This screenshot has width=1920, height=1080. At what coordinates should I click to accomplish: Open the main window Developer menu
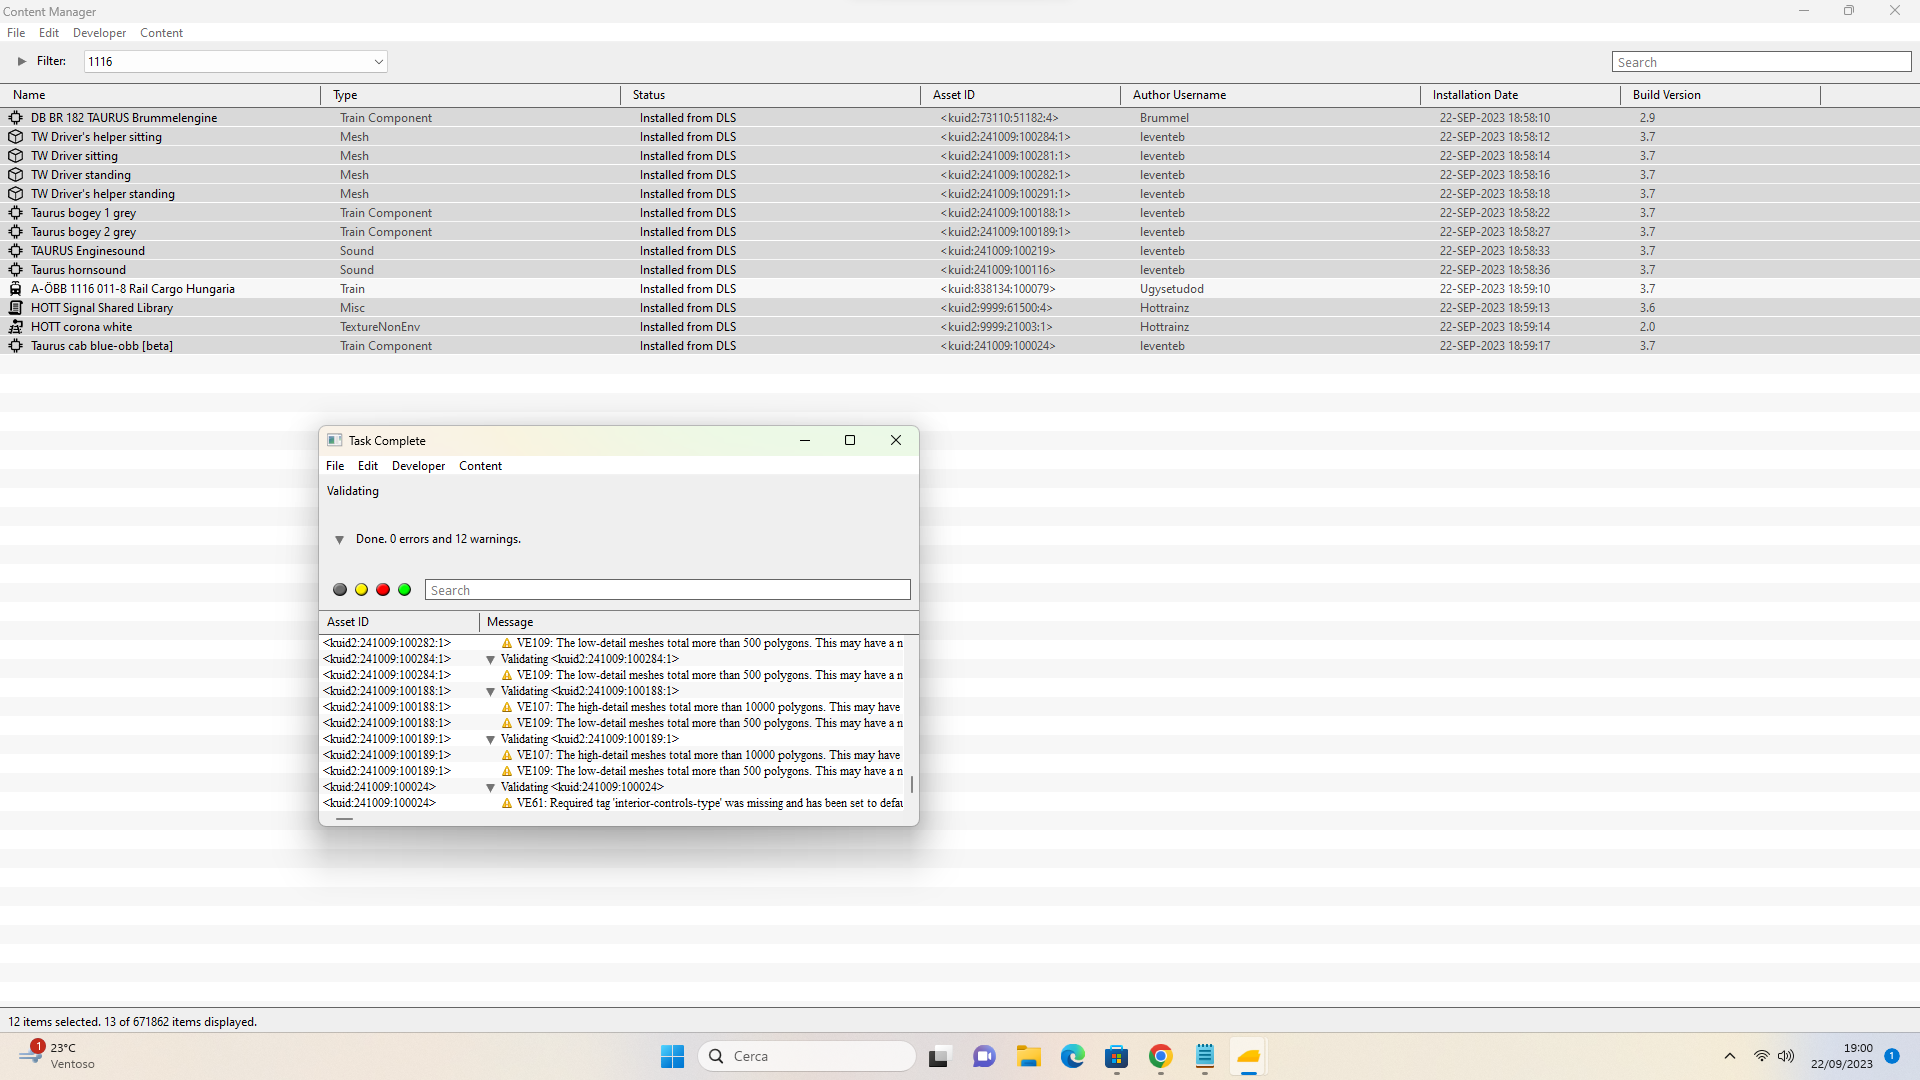pos(99,33)
